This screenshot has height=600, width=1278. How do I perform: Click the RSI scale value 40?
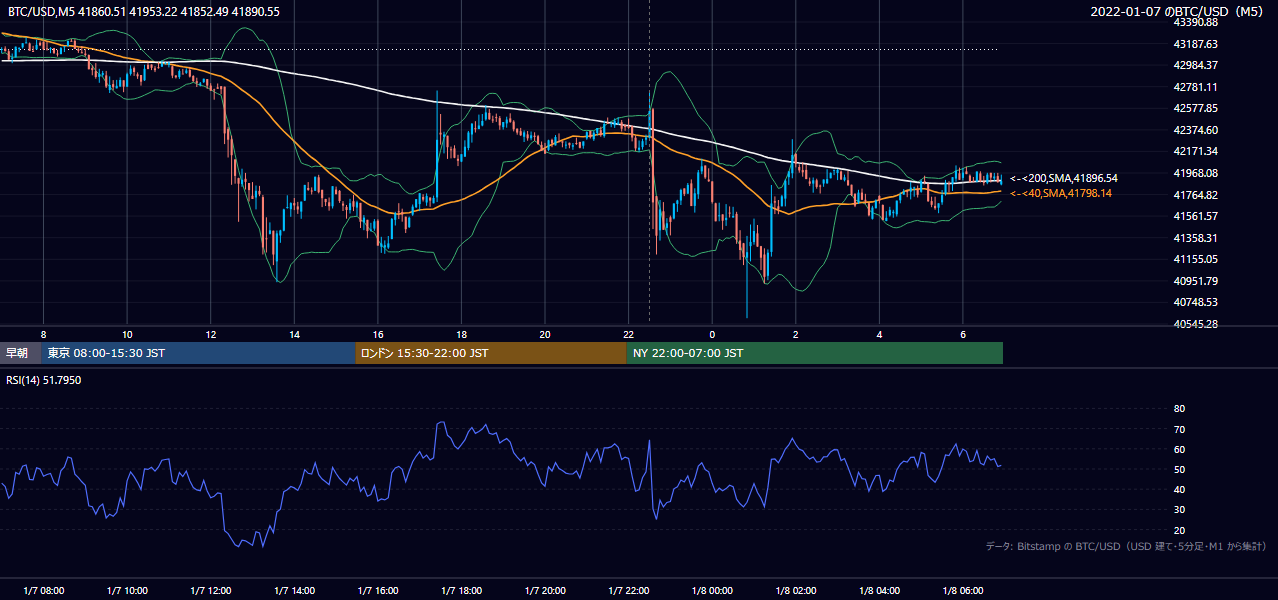pos(1179,489)
